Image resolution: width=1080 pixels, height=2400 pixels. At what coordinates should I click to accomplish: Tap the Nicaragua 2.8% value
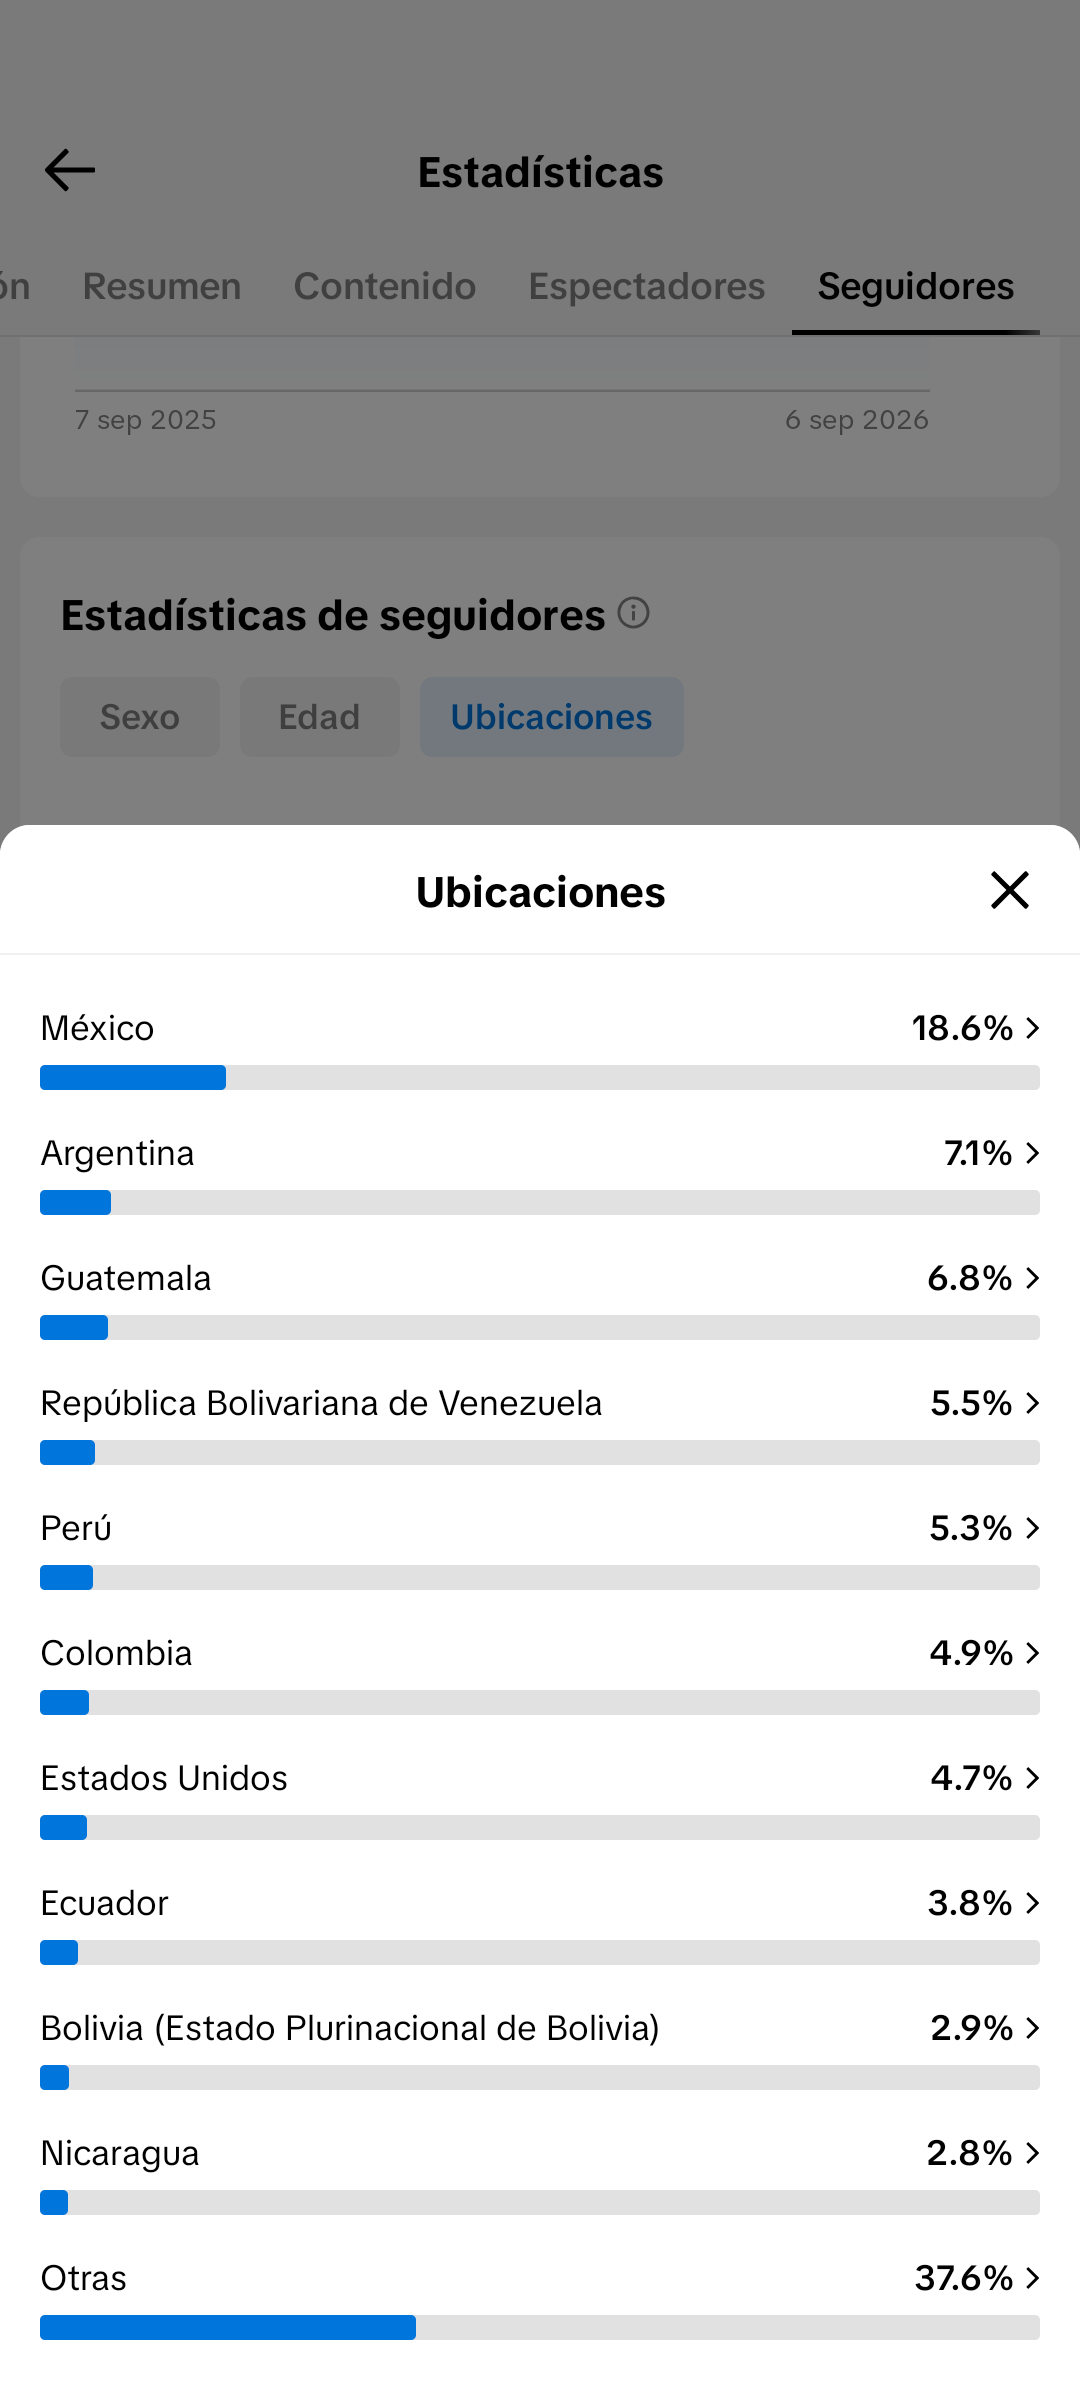(x=970, y=2153)
